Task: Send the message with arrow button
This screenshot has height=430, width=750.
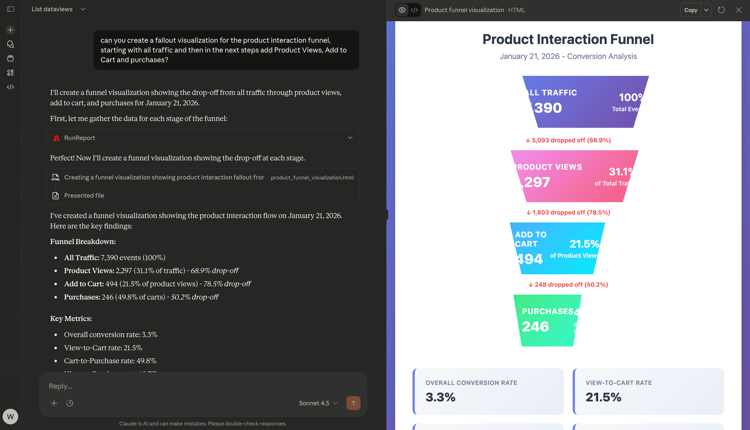Action: tap(353, 403)
